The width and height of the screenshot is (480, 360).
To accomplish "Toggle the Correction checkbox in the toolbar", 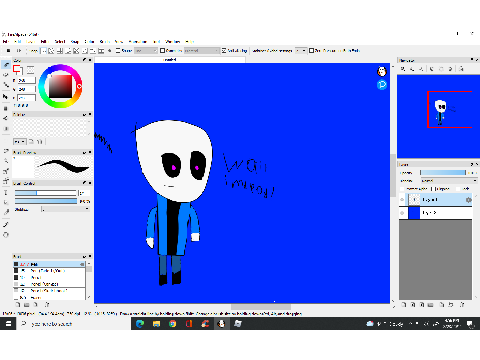I will pos(162,51).
